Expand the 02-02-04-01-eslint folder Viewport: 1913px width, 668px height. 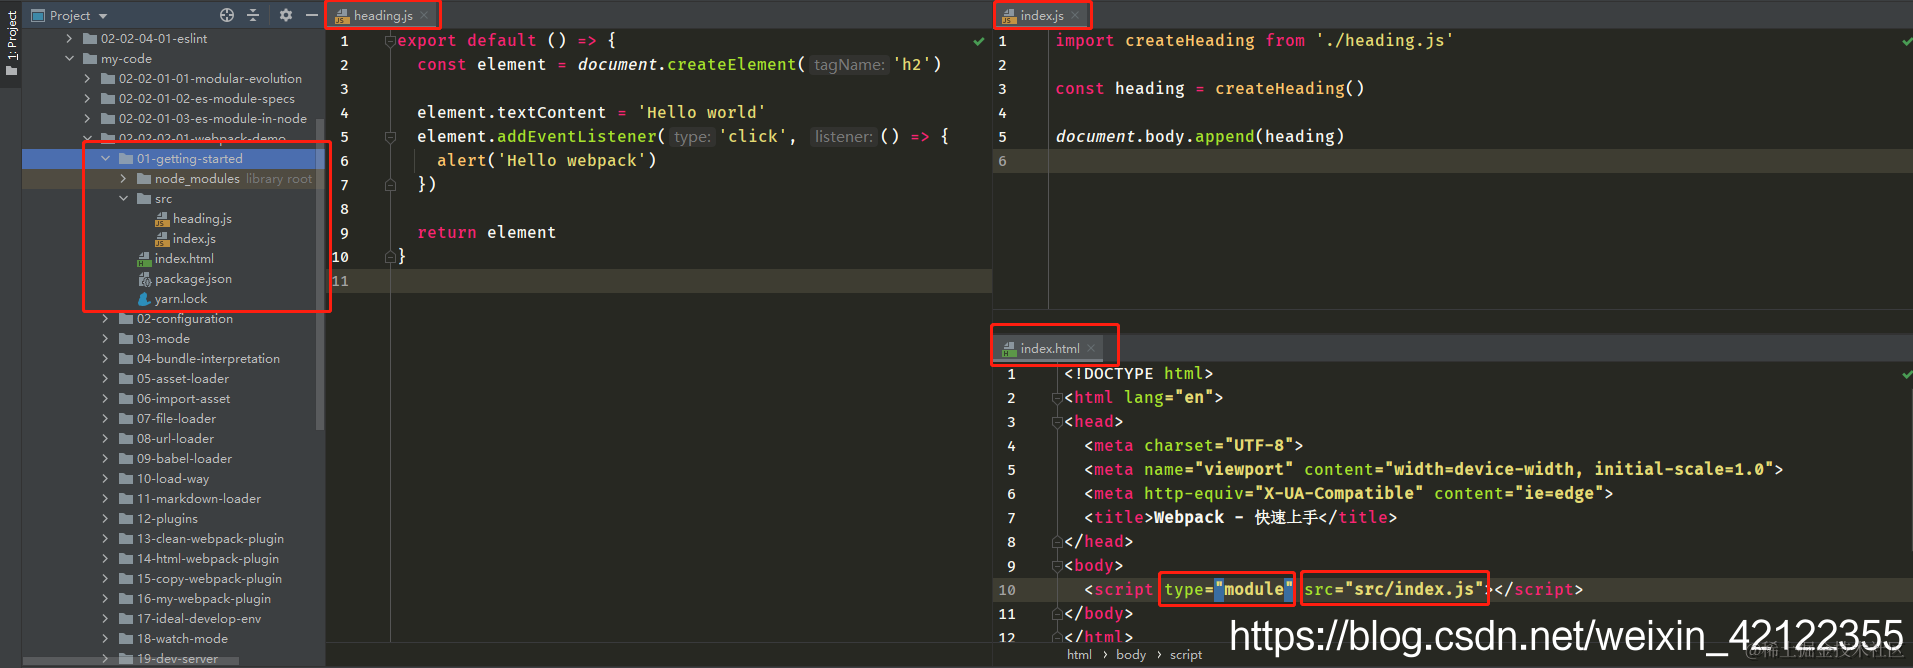[69, 38]
